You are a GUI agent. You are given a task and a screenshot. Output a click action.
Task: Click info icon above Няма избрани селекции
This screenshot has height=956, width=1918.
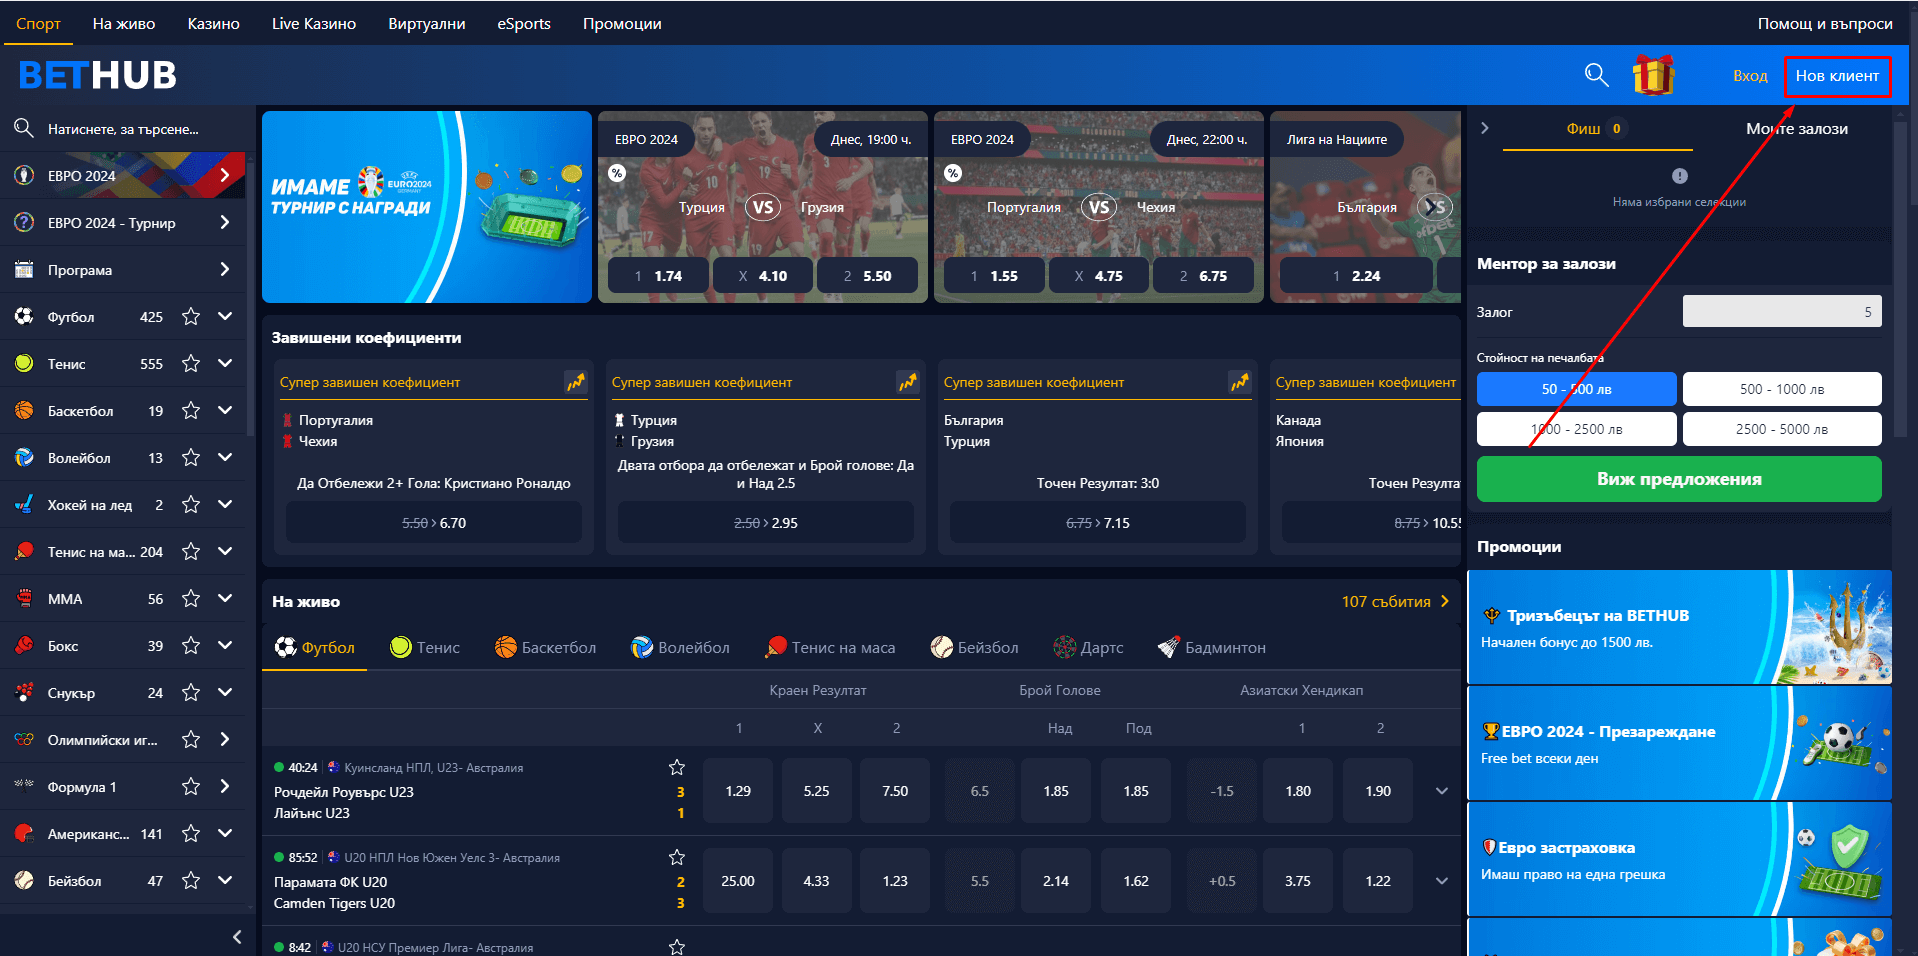1680,176
